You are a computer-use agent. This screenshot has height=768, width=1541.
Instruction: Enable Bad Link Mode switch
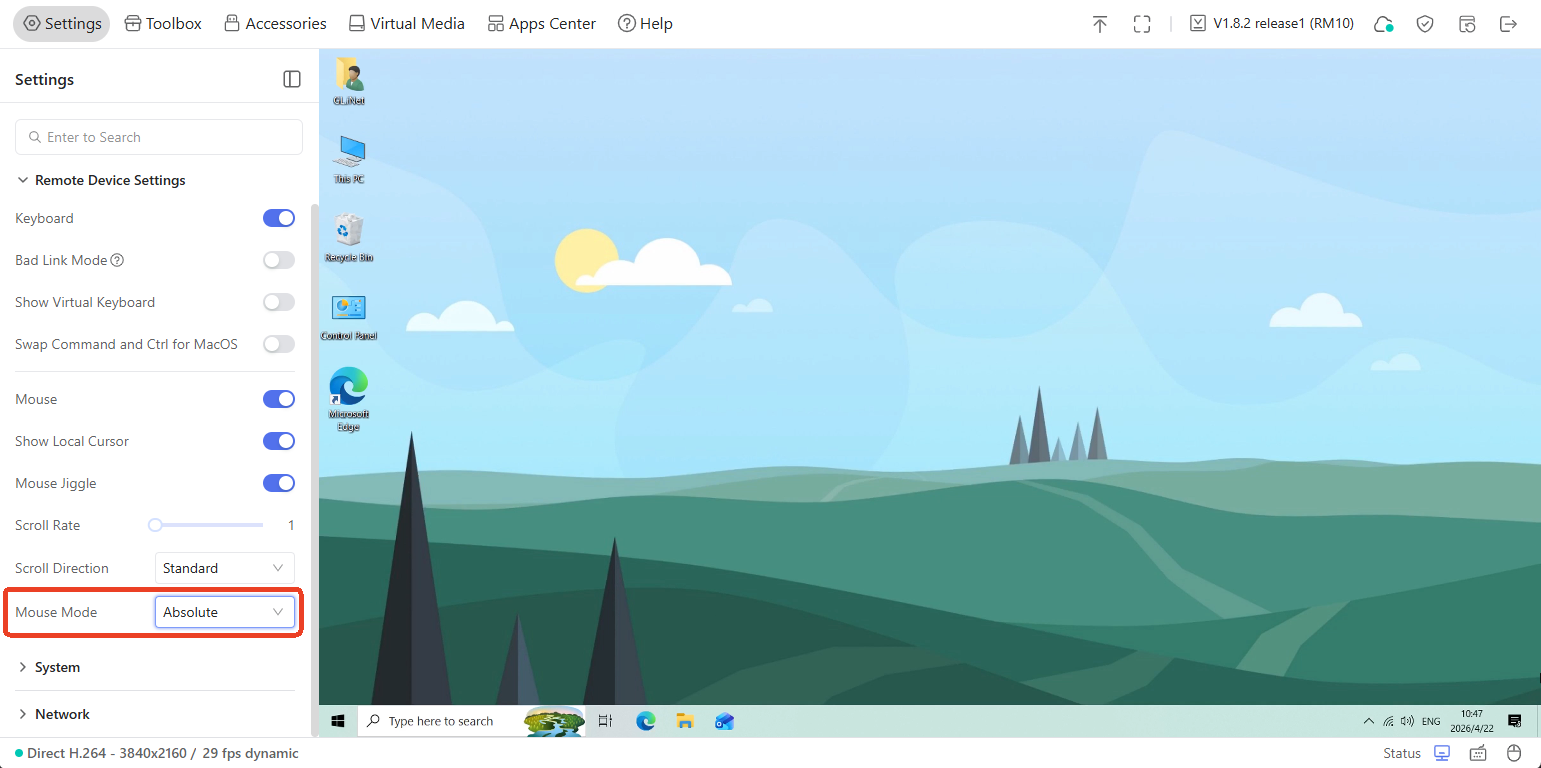click(279, 260)
